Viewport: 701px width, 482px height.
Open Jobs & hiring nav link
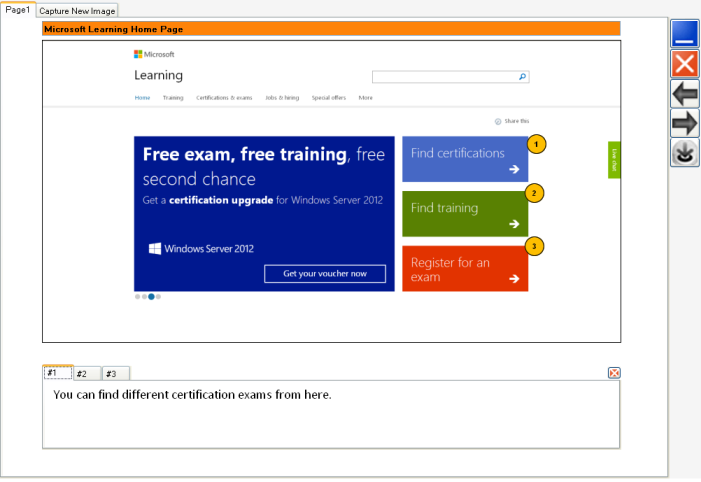pos(282,97)
